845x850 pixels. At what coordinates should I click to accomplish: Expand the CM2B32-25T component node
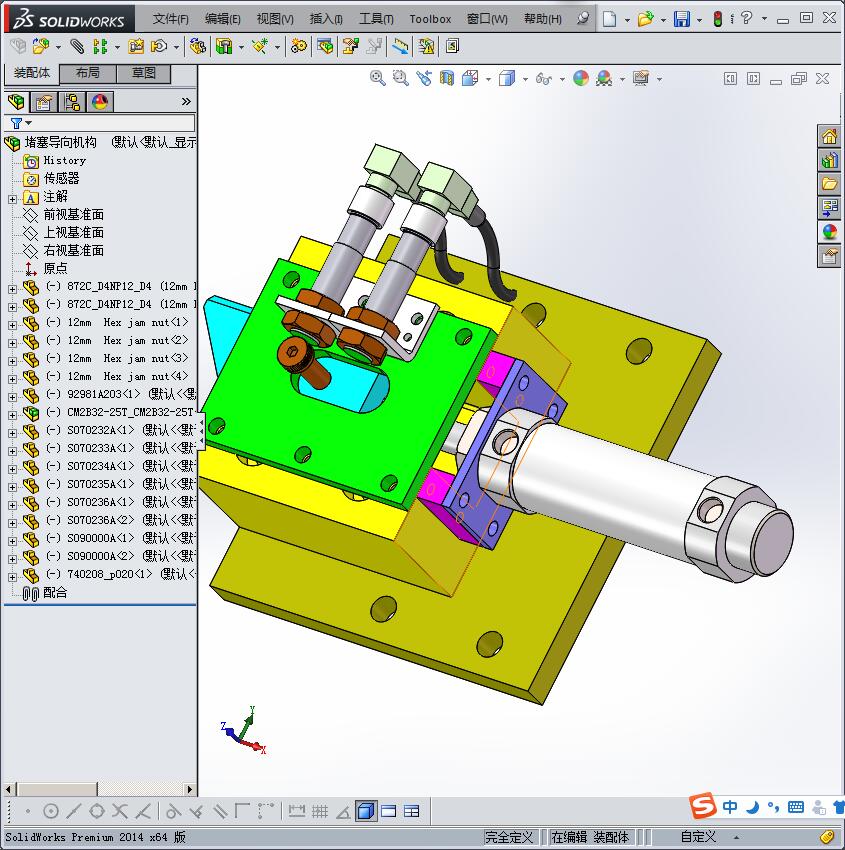tap(12, 415)
